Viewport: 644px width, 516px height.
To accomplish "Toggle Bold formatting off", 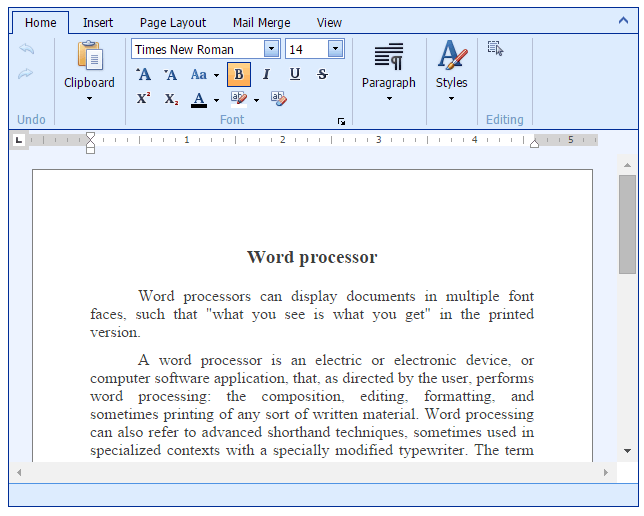I will click(x=239, y=74).
